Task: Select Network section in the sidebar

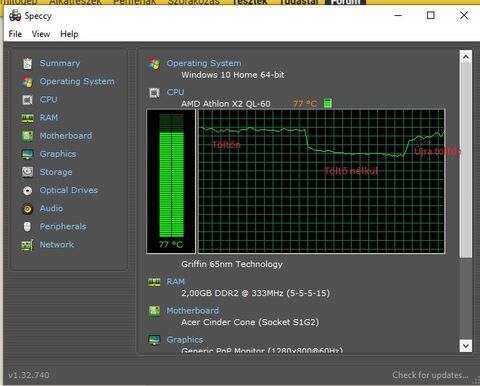Action: point(57,245)
